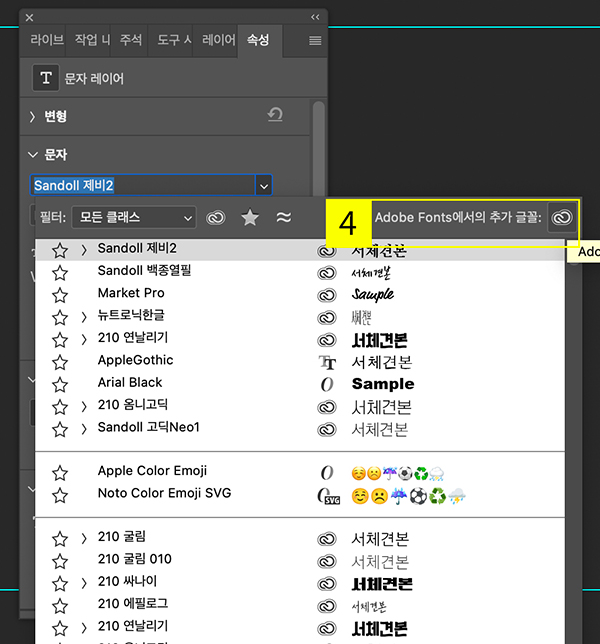The image size is (600, 644).
Task: Star the Market Pro font
Action: point(60,295)
